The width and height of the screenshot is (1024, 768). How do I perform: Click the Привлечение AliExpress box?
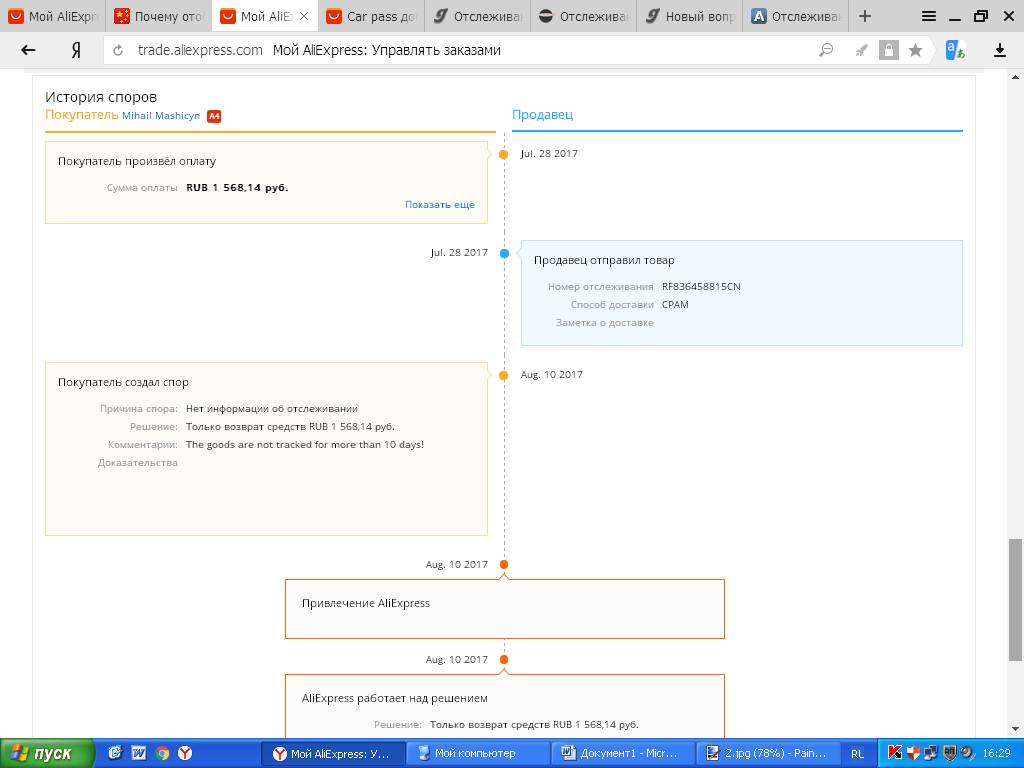click(505, 609)
